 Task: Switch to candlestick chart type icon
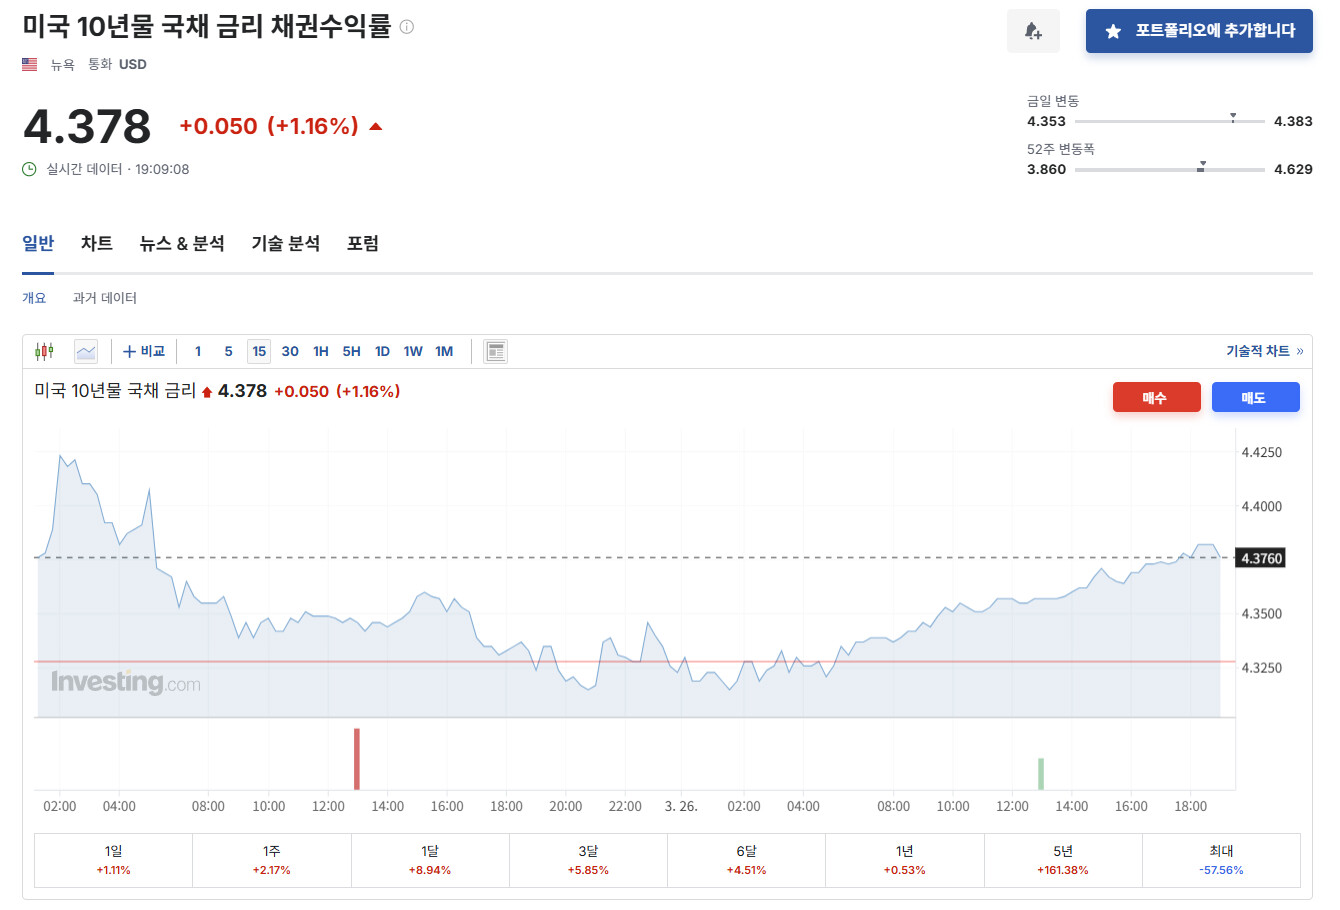tap(44, 351)
